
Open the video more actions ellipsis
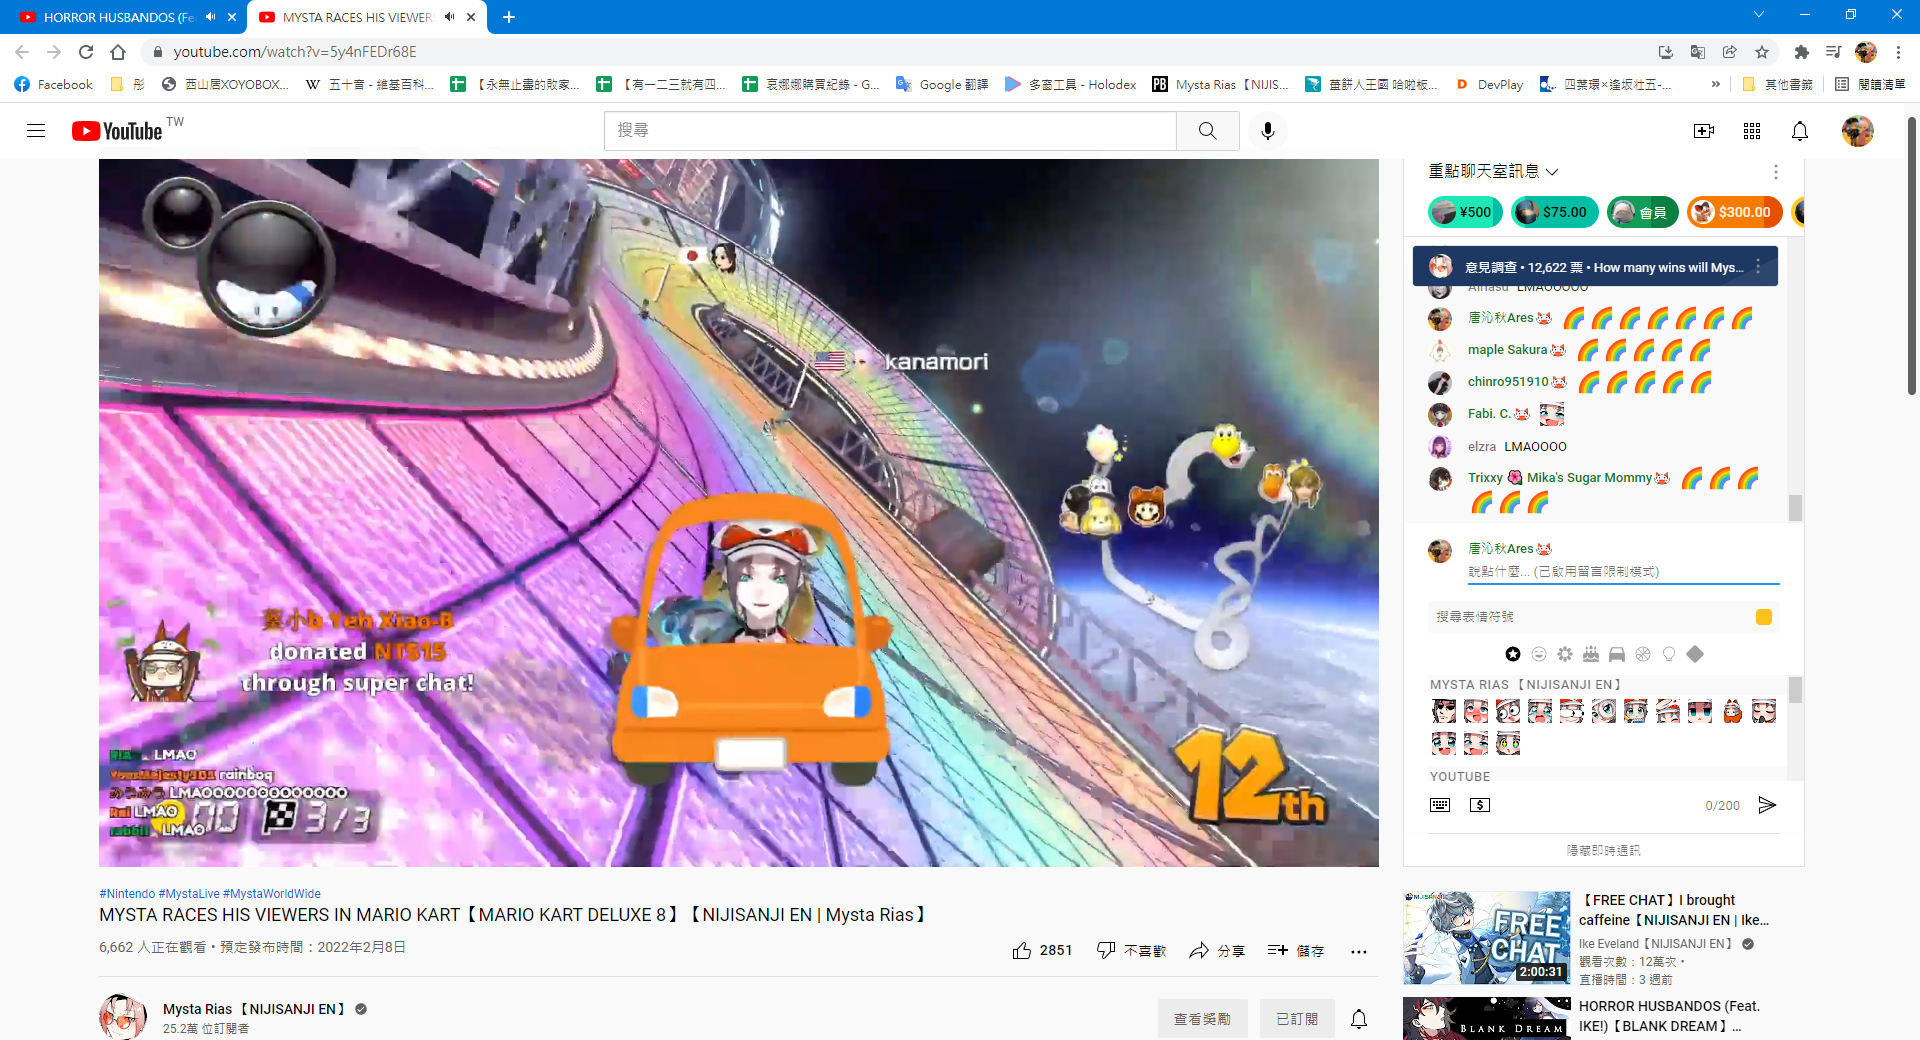click(1358, 951)
